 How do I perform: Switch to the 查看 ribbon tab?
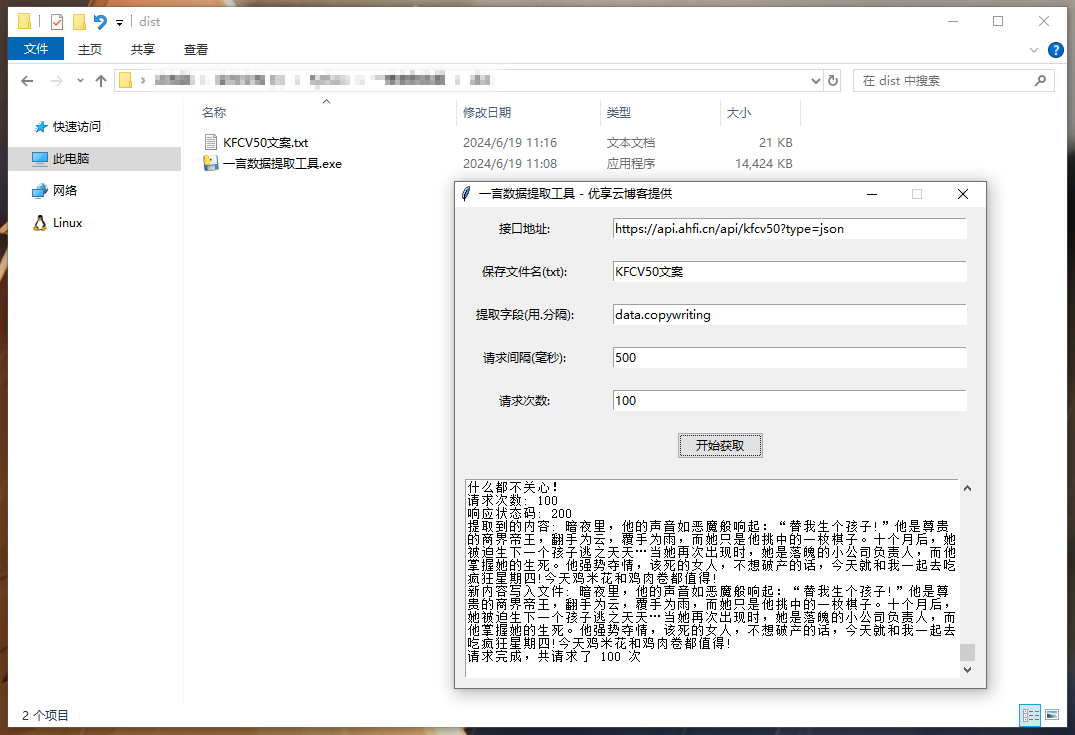pos(195,48)
